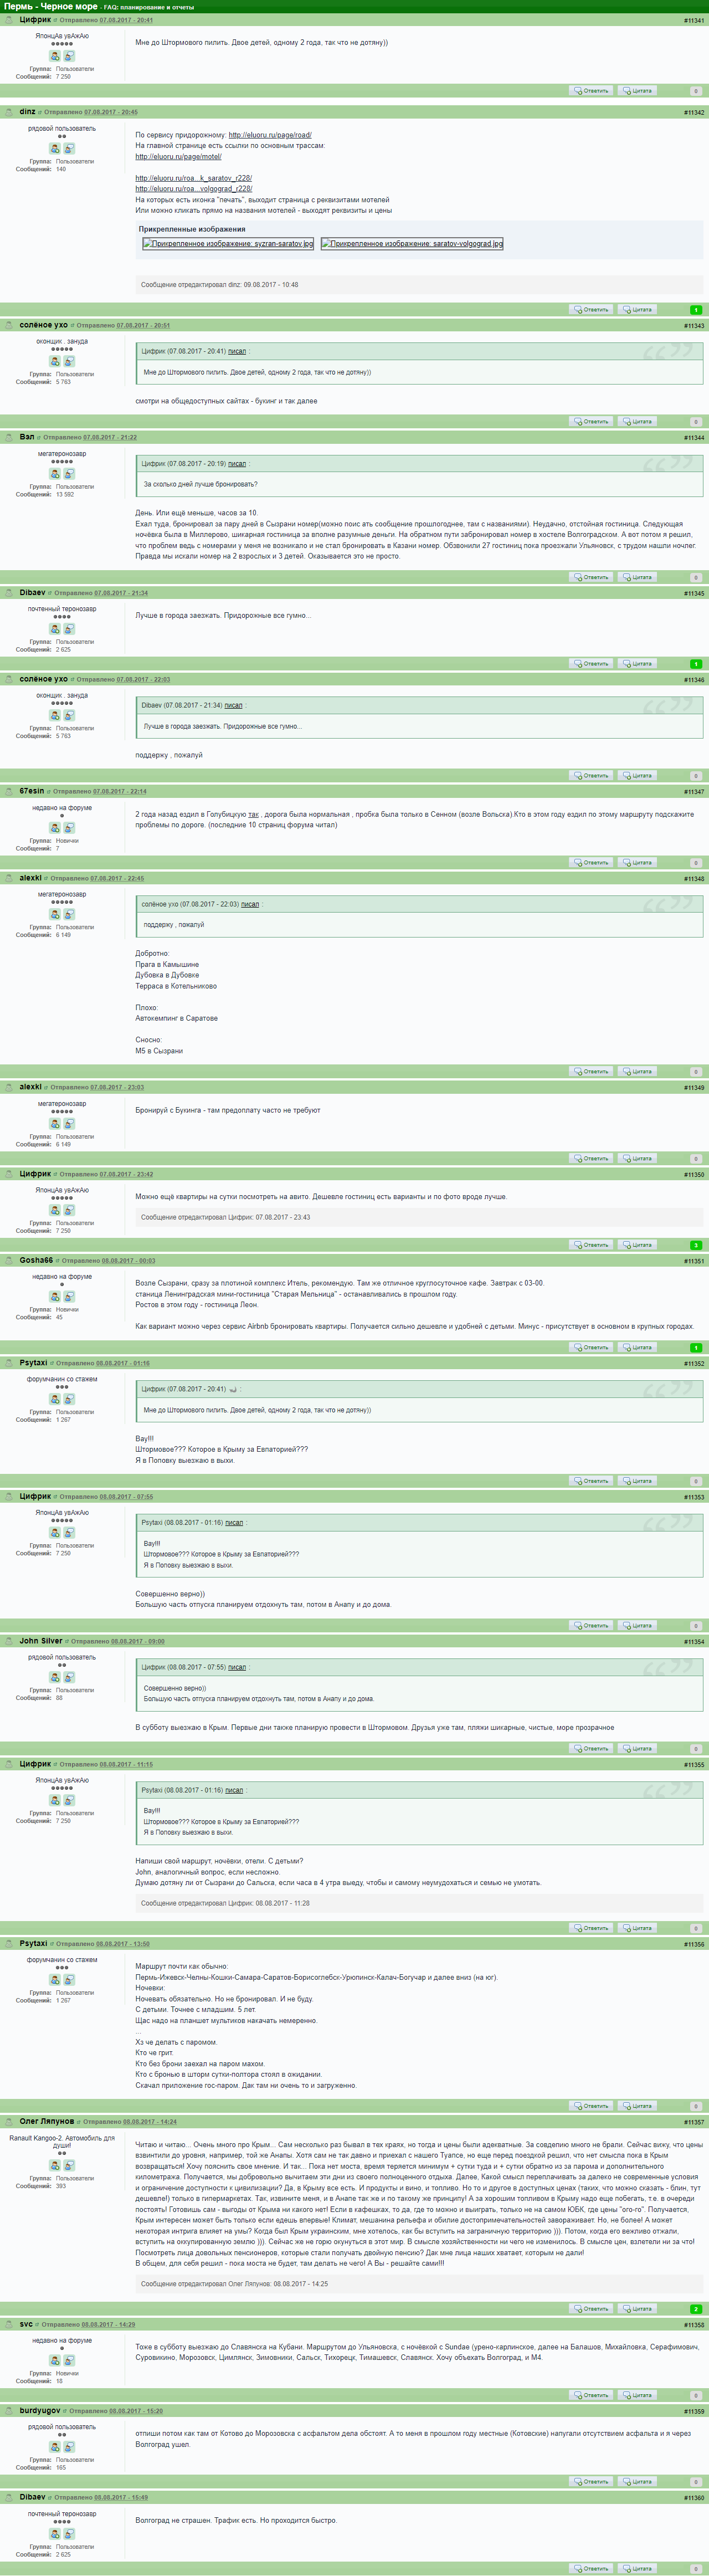The height and width of the screenshot is (2576, 709).
Task: Click the first profile icon under Цифрик in post #11341
Action: click(x=55, y=56)
